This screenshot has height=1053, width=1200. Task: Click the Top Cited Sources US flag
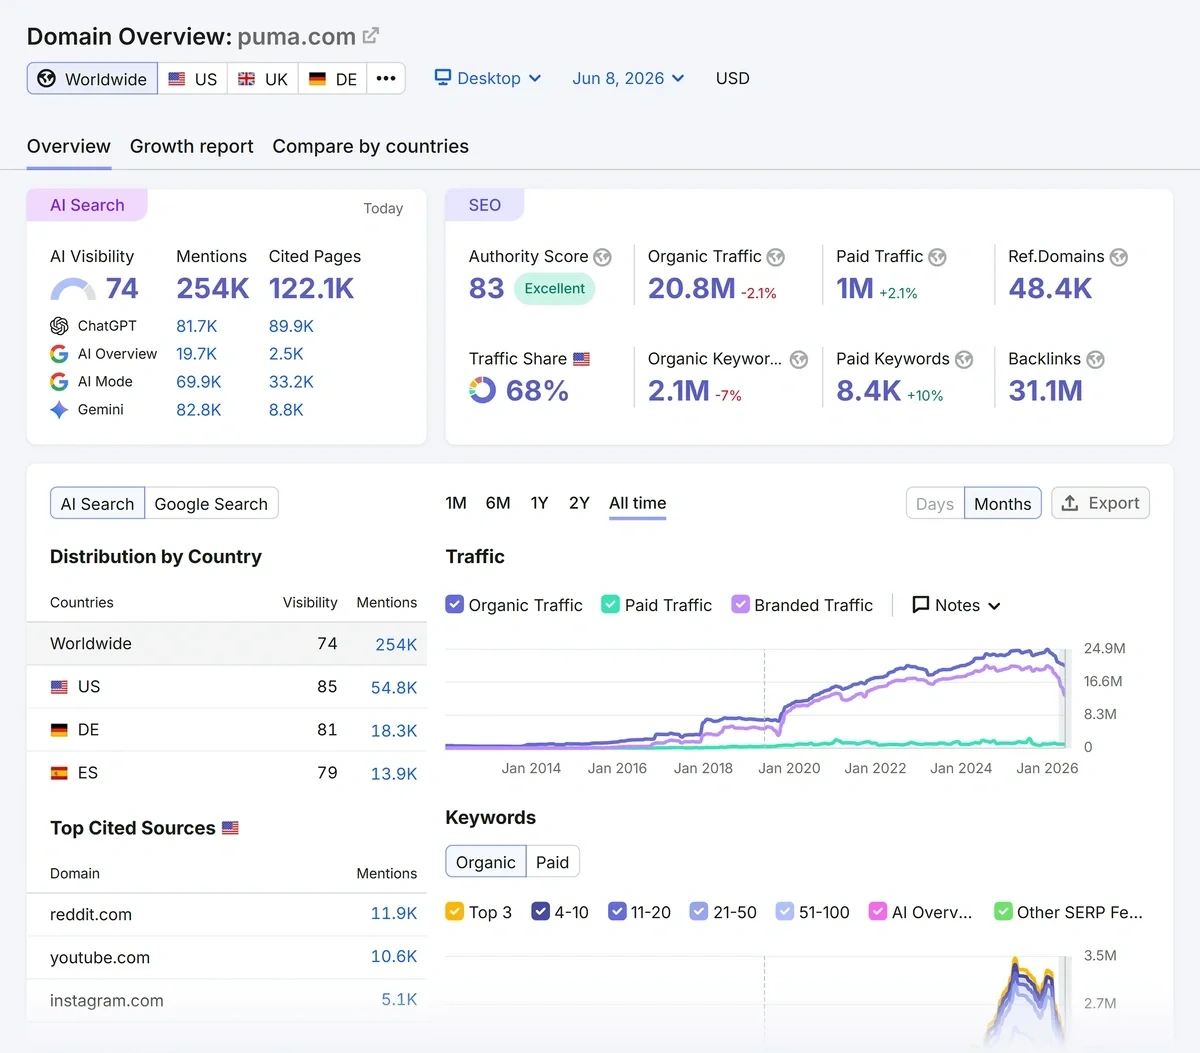pos(231,828)
